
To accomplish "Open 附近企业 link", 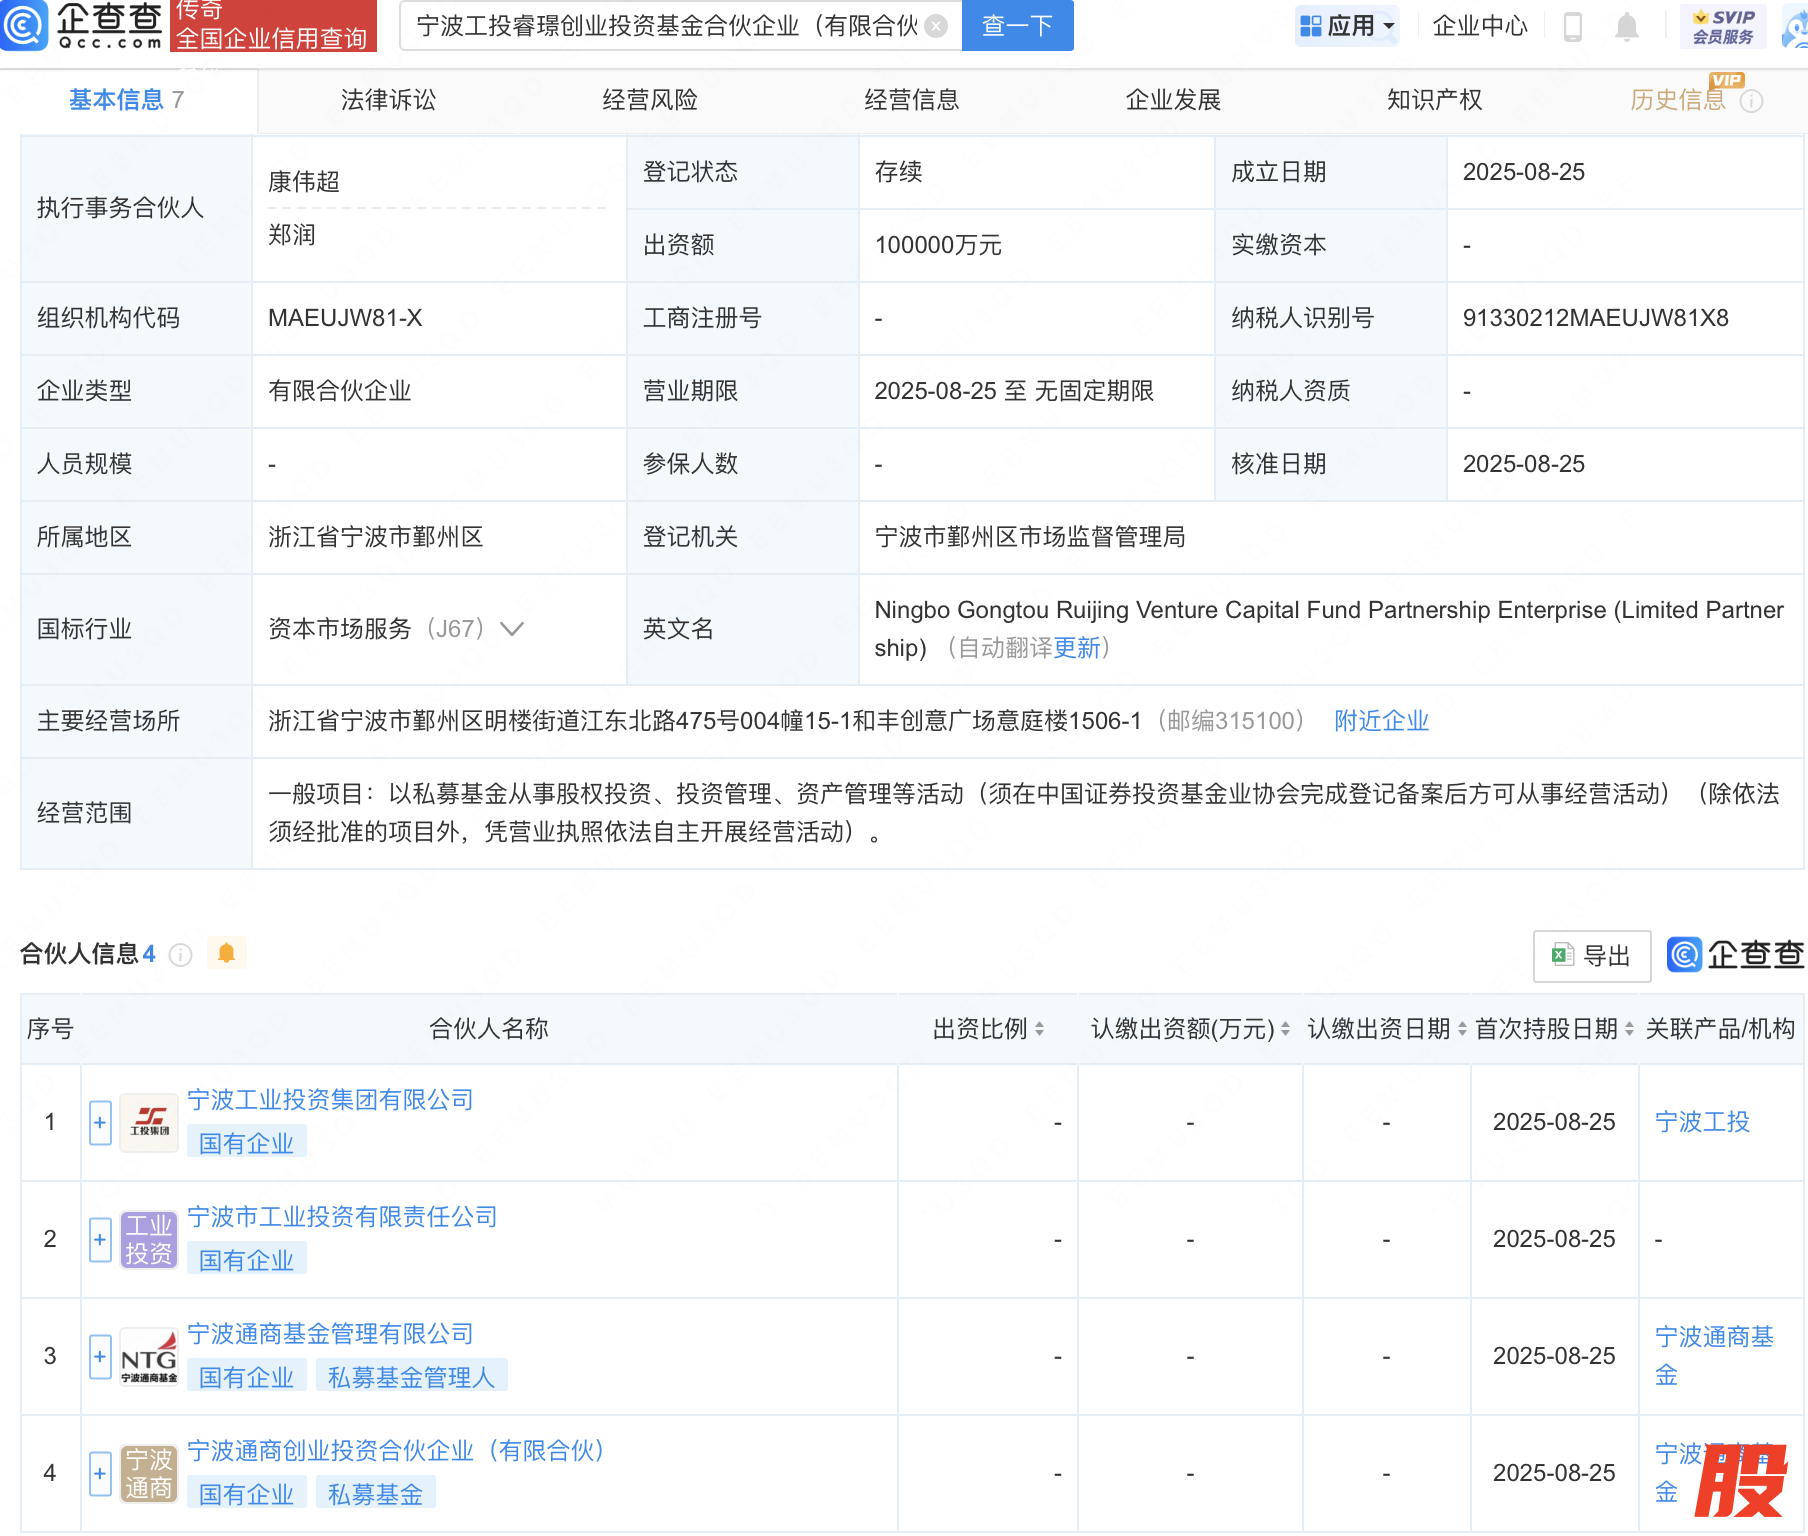I will (x=1381, y=721).
